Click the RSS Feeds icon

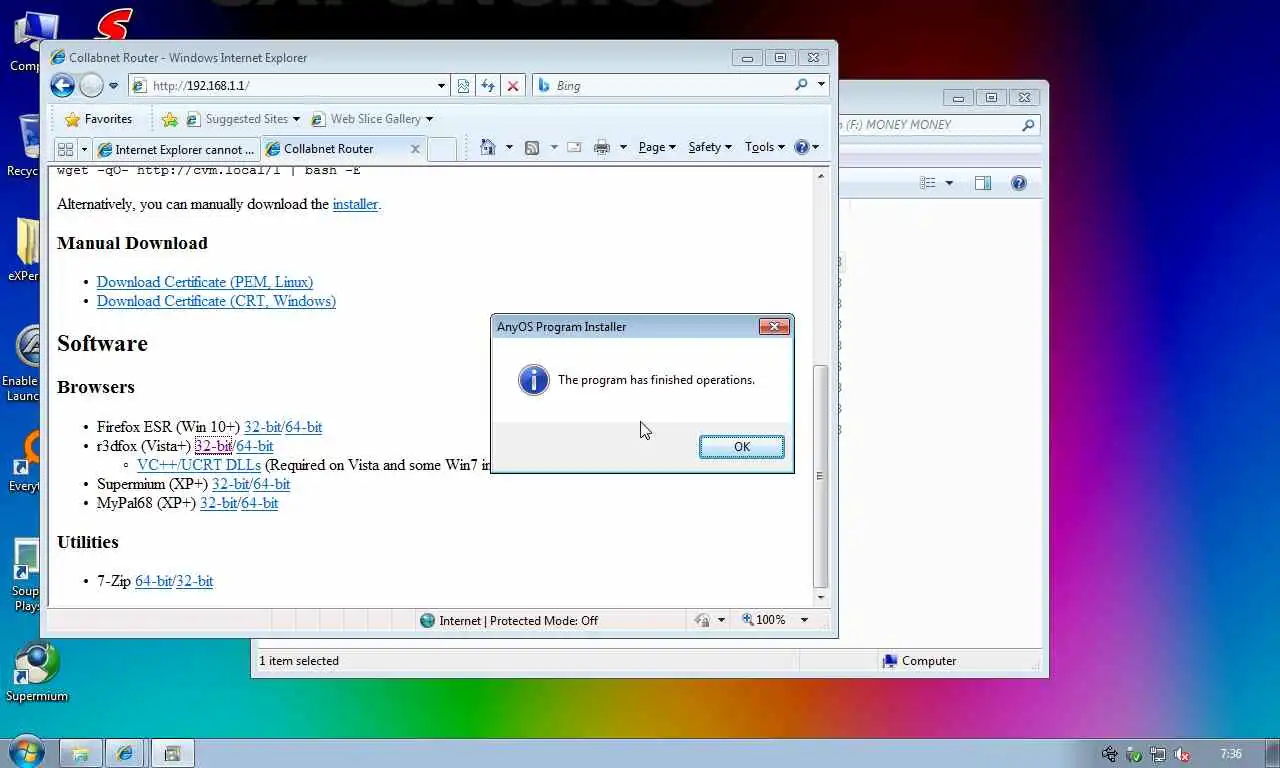pyautogui.click(x=532, y=147)
